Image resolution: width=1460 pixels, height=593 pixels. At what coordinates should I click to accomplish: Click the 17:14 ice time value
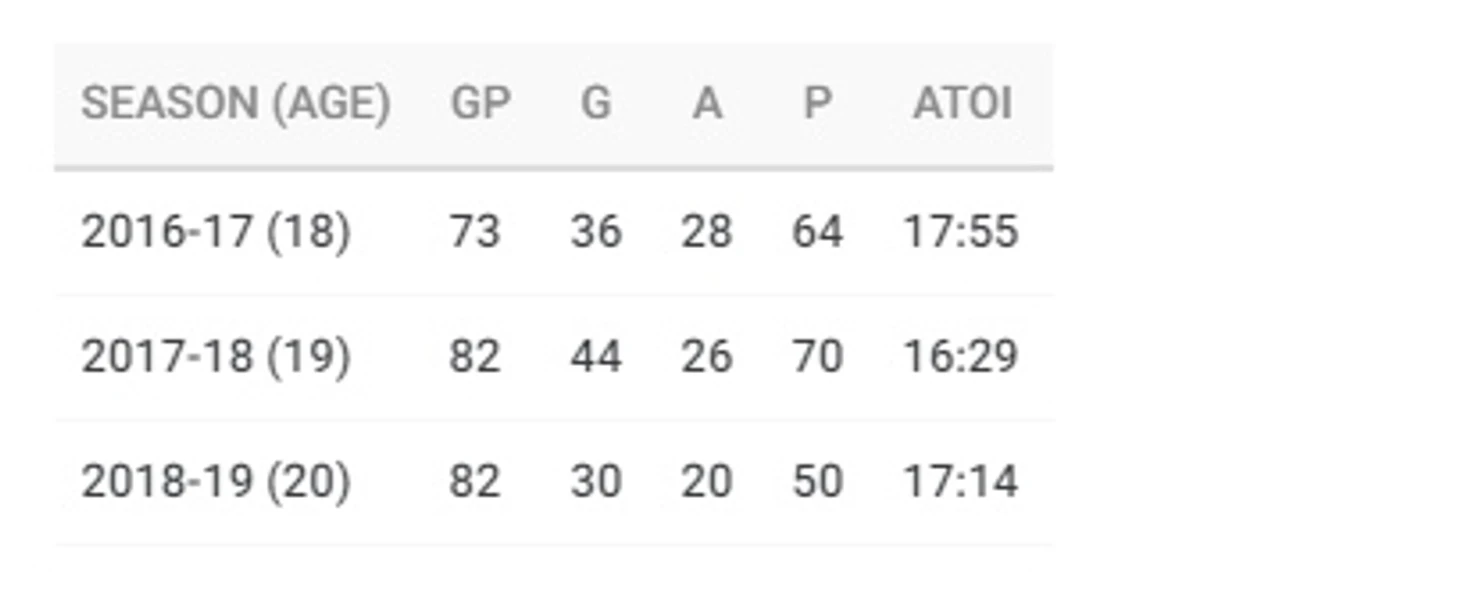pyautogui.click(x=961, y=482)
